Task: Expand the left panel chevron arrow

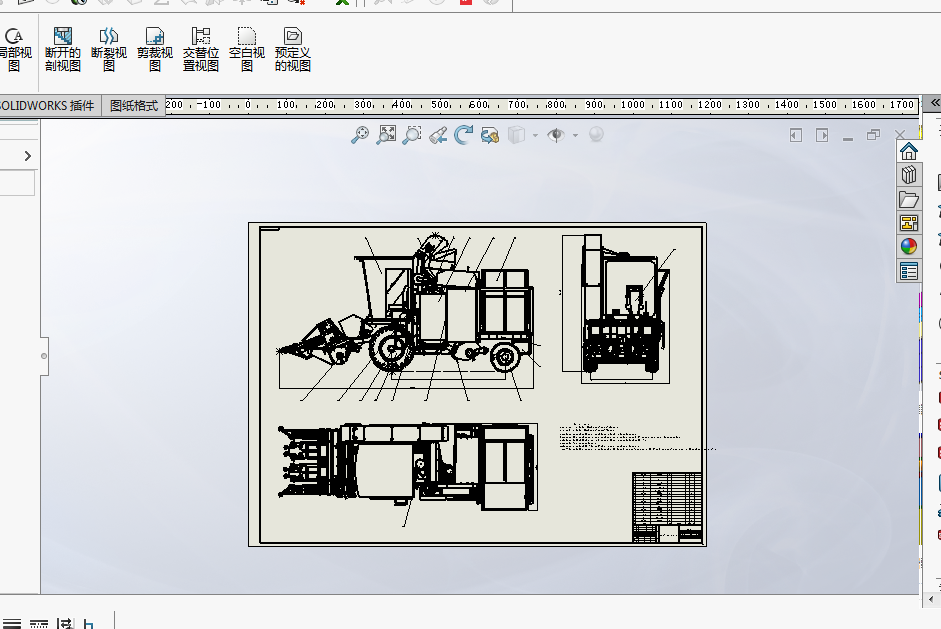Action: [x=28, y=156]
